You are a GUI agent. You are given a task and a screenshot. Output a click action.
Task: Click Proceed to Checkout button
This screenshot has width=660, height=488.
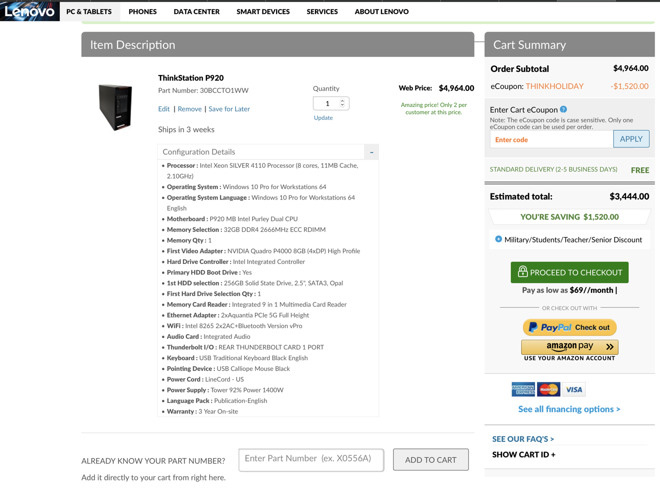pyautogui.click(x=570, y=272)
